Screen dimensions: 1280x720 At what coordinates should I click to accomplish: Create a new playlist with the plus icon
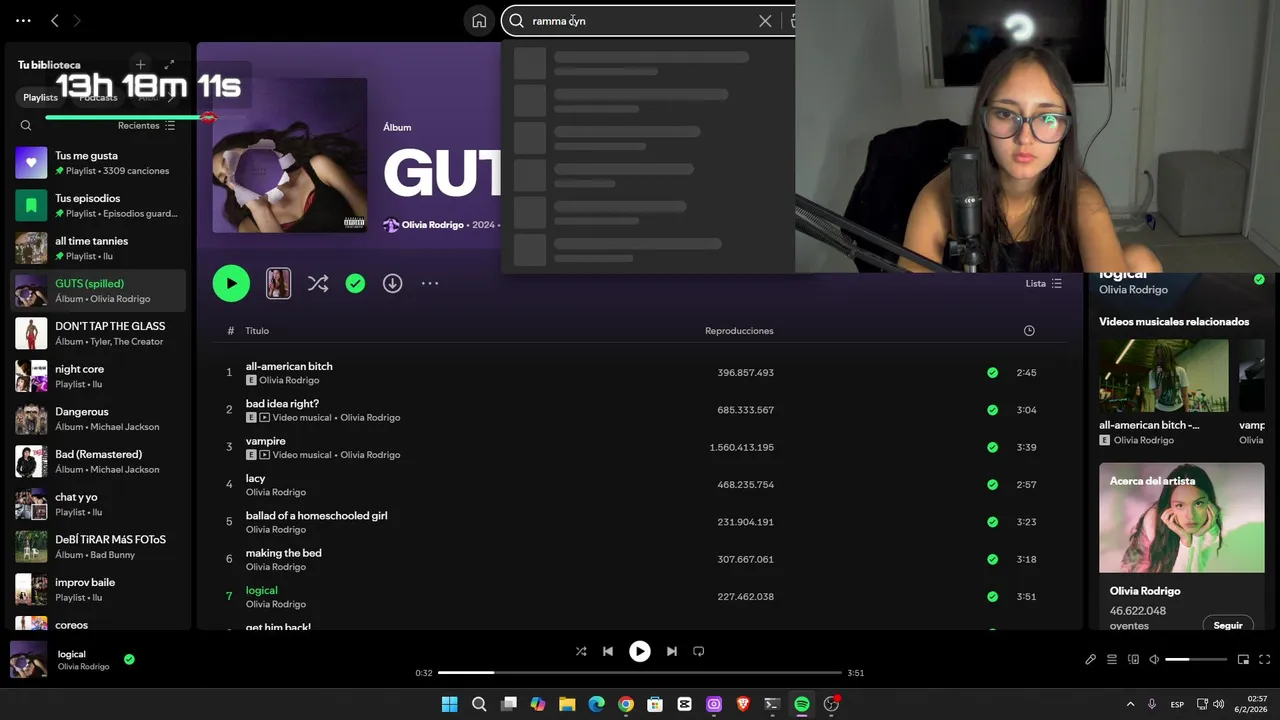tap(141, 64)
